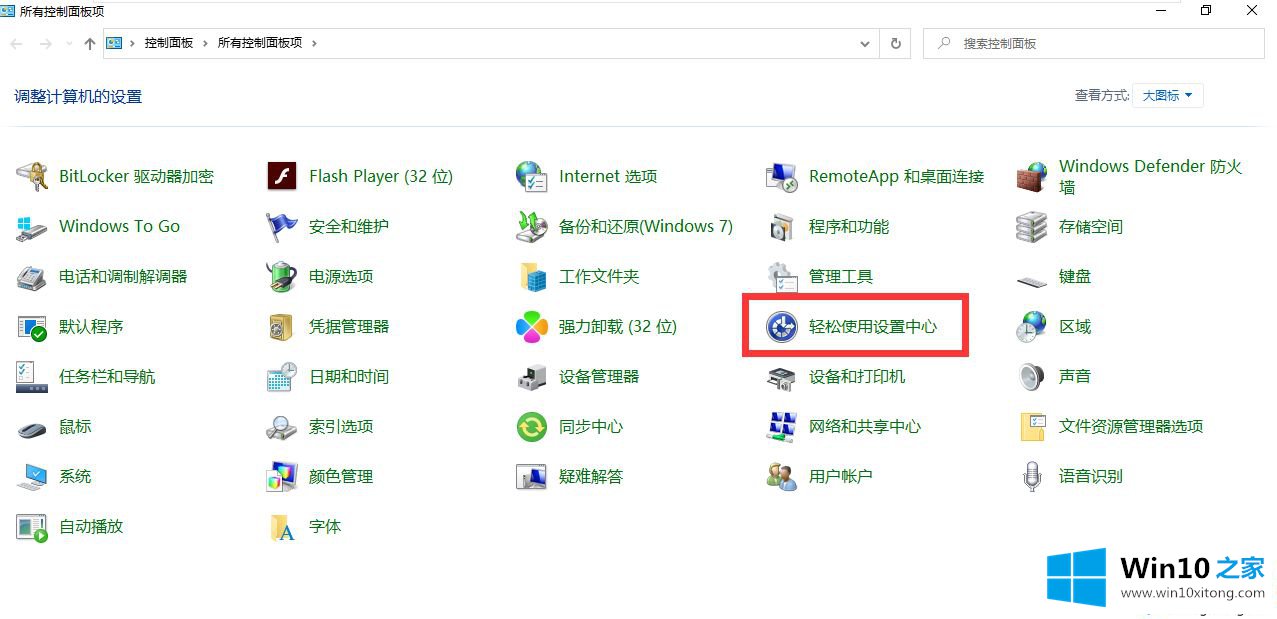1277x619 pixels.
Task: Click the 强力卸载 (32 位) colorful icon
Action: [532, 327]
